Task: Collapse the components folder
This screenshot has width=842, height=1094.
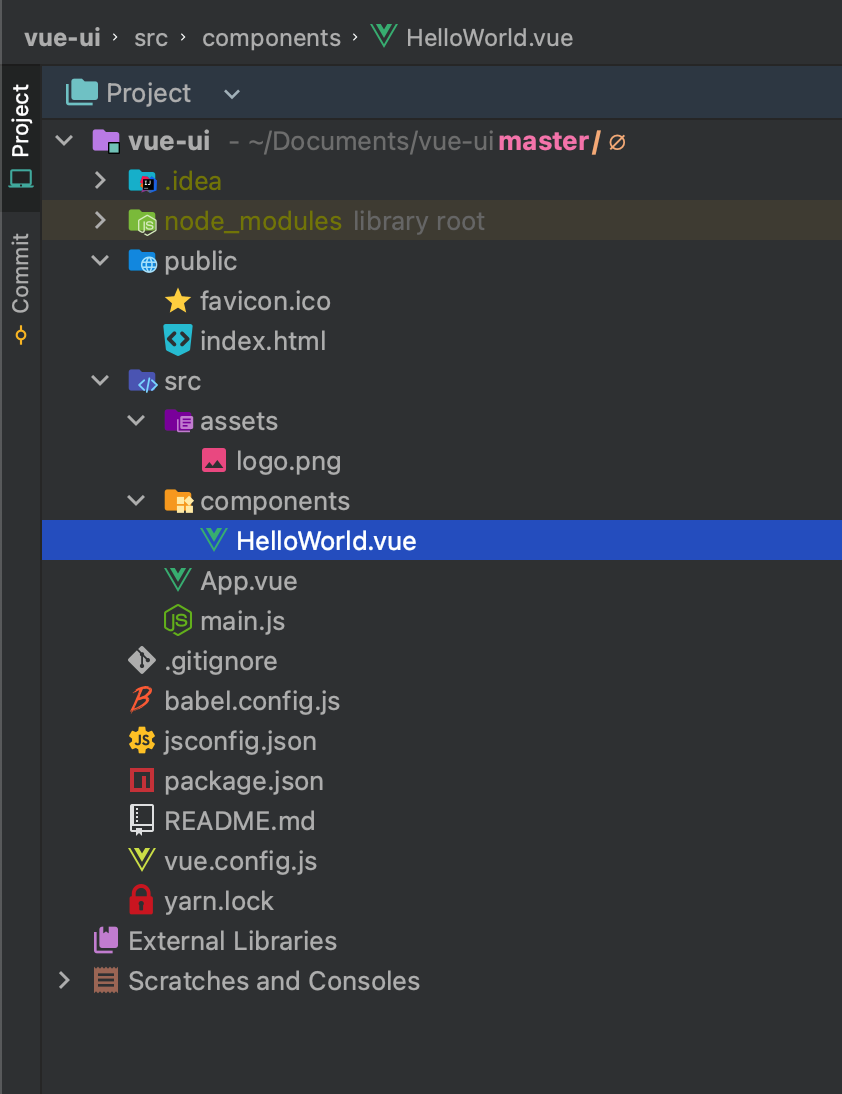Action: [x=136, y=501]
